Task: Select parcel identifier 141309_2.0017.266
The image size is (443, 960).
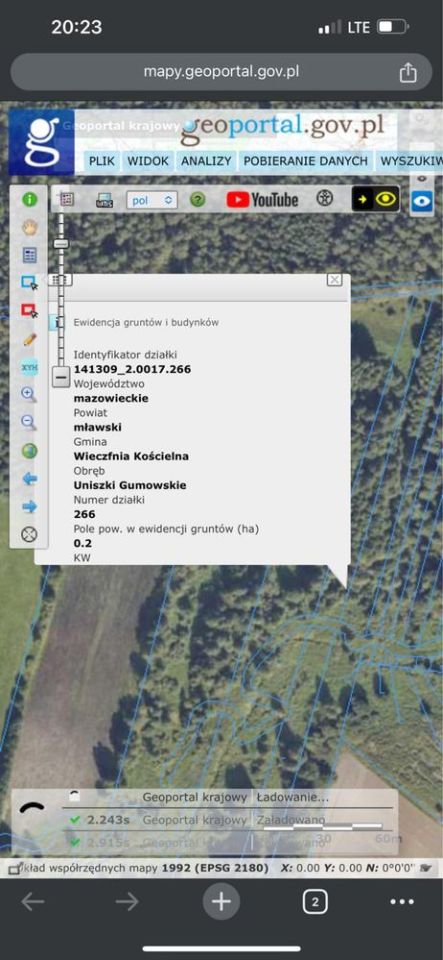Action: (132, 369)
